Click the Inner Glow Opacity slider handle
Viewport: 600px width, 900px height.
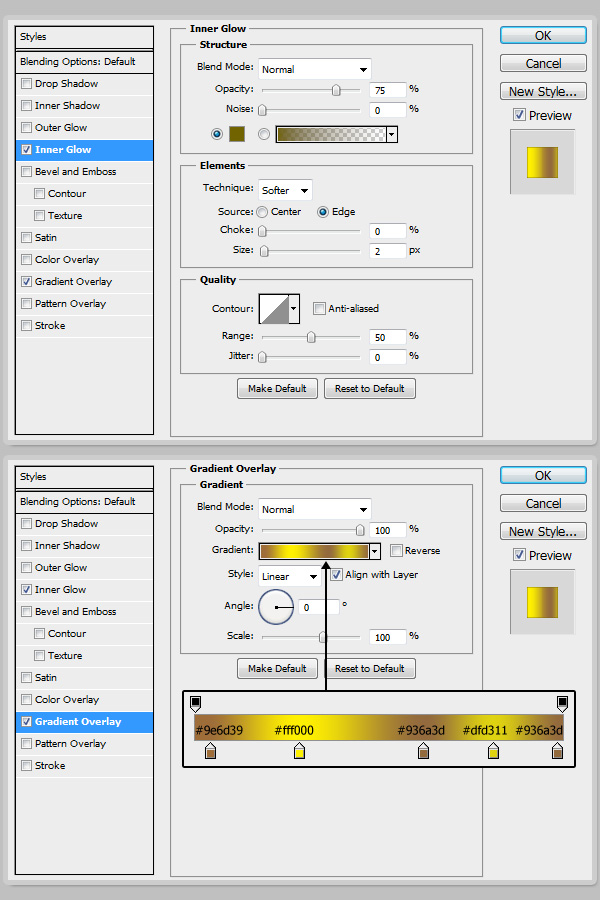tap(336, 90)
